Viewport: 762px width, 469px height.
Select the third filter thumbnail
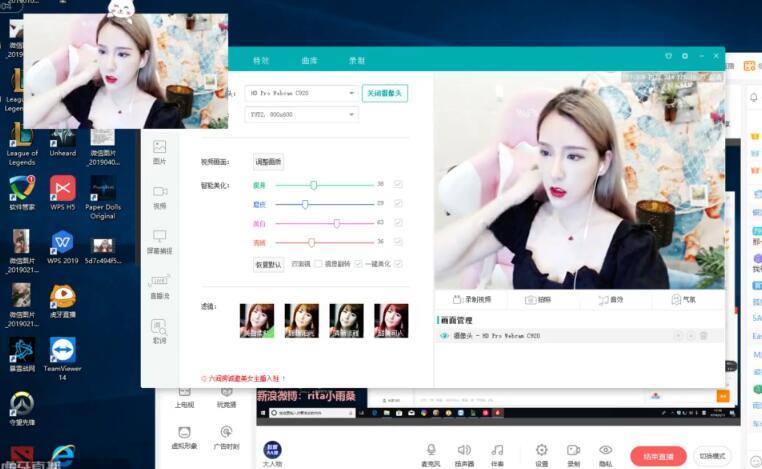point(346,320)
